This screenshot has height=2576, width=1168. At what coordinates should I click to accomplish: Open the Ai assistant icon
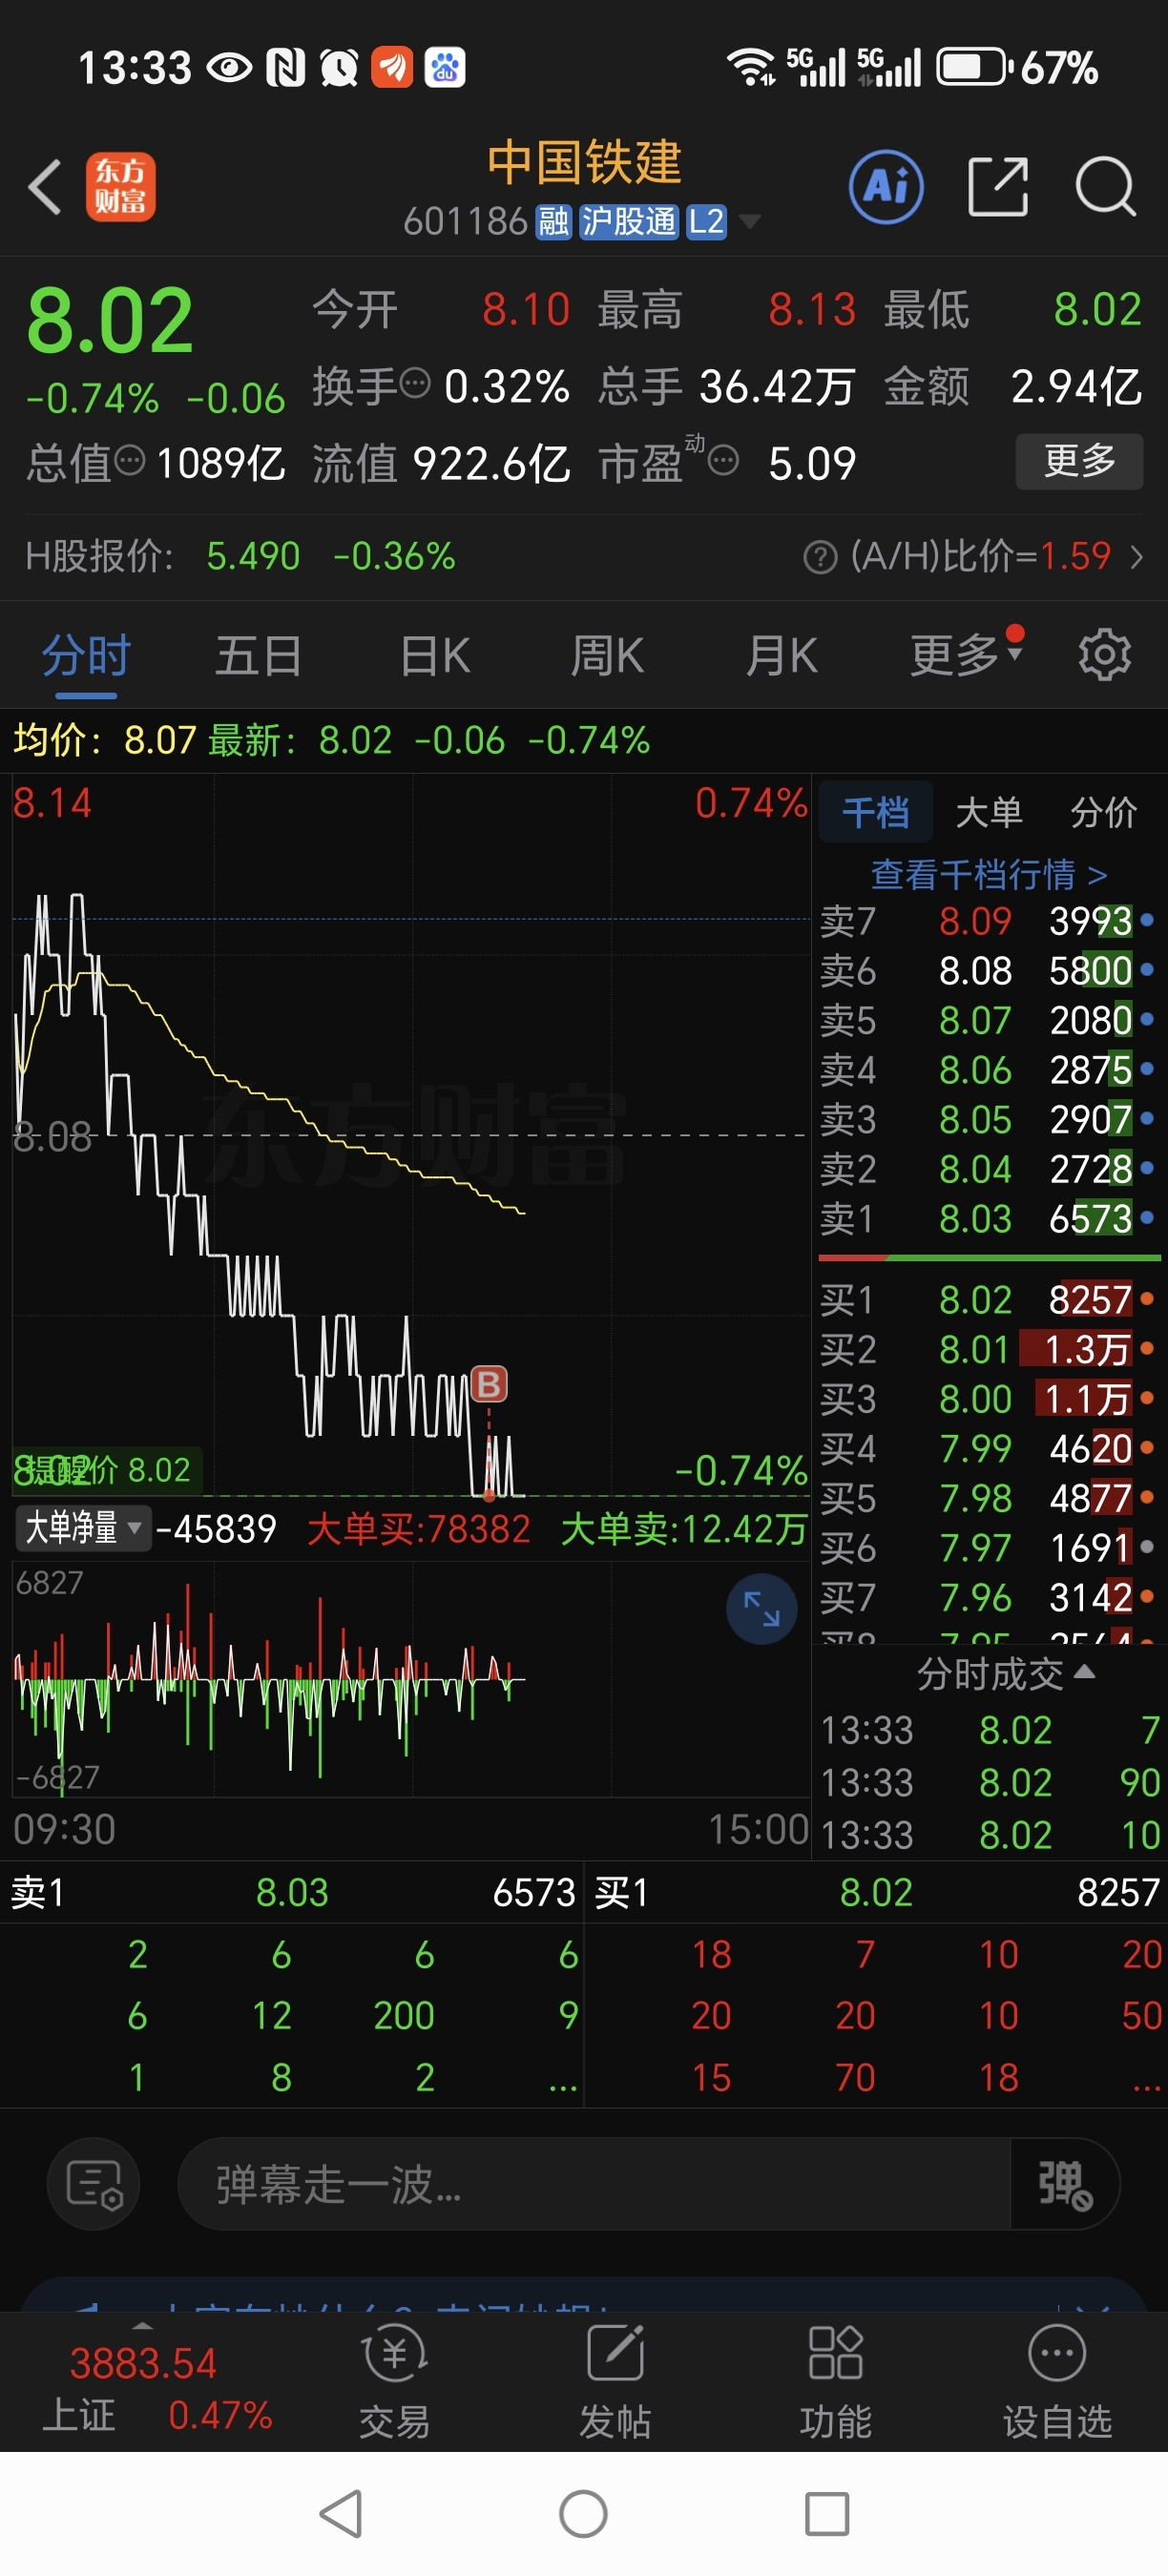886,187
